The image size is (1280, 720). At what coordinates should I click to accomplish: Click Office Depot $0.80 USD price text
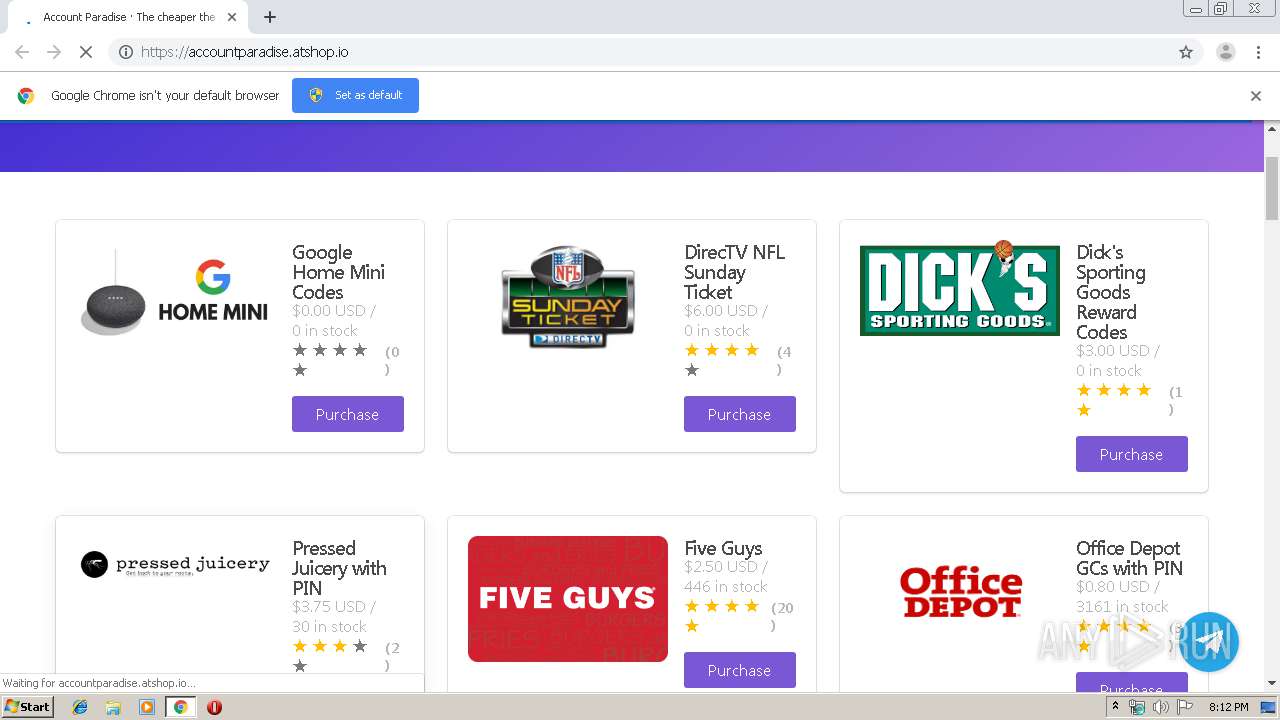point(1118,587)
